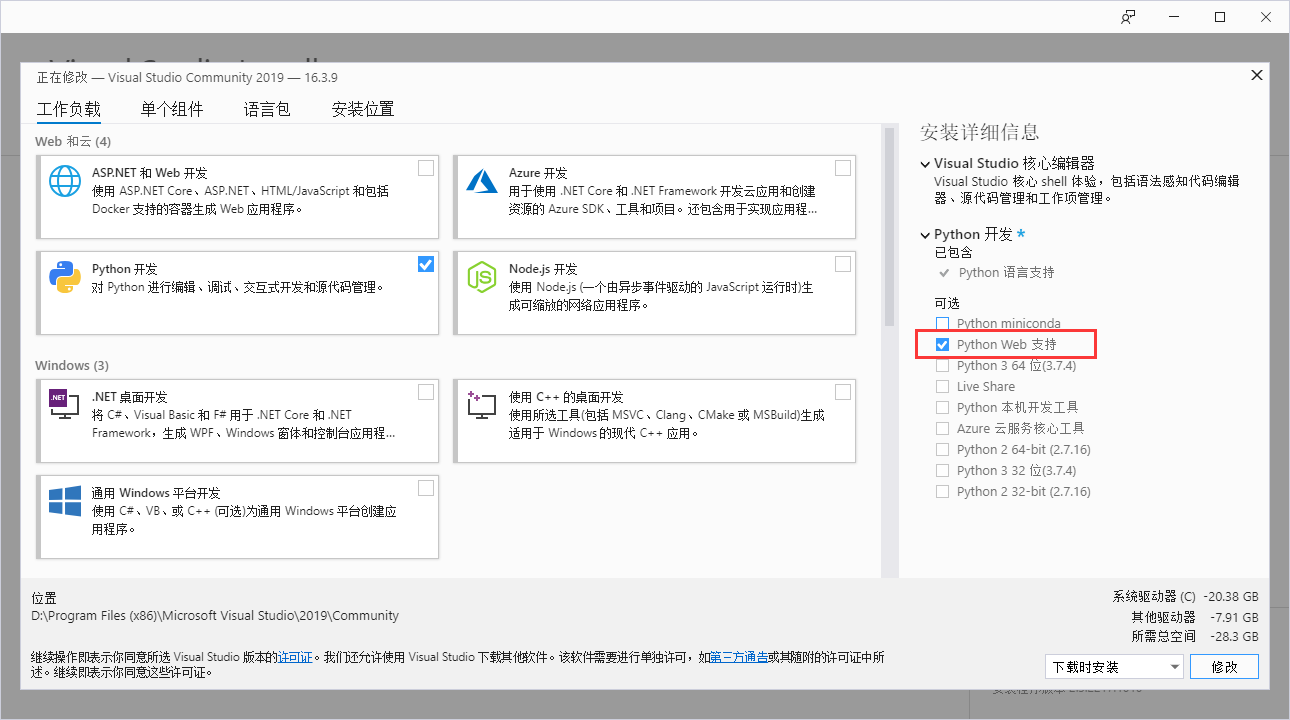This screenshot has width=1290, height=720.
Task: Switch to the 单个组件 tab
Action: 172,110
